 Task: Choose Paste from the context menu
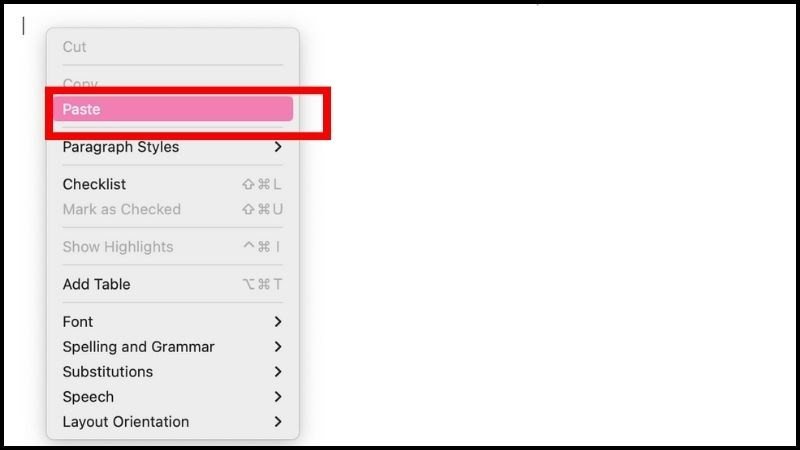click(173, 109)
